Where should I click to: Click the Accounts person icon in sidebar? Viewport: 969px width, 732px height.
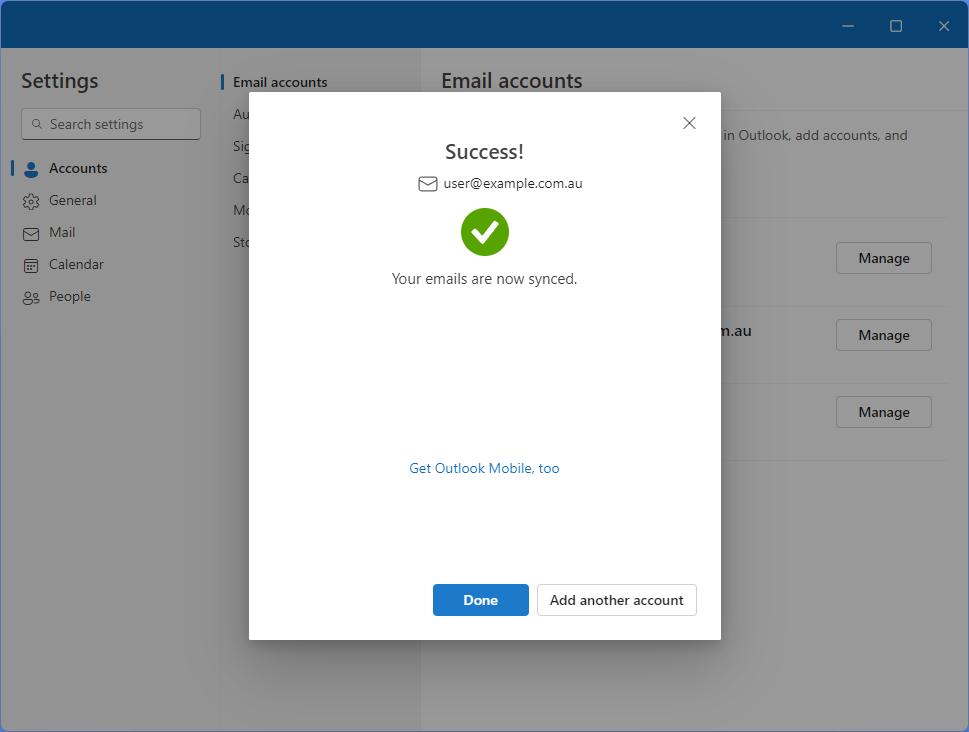(x=31, y=169)
